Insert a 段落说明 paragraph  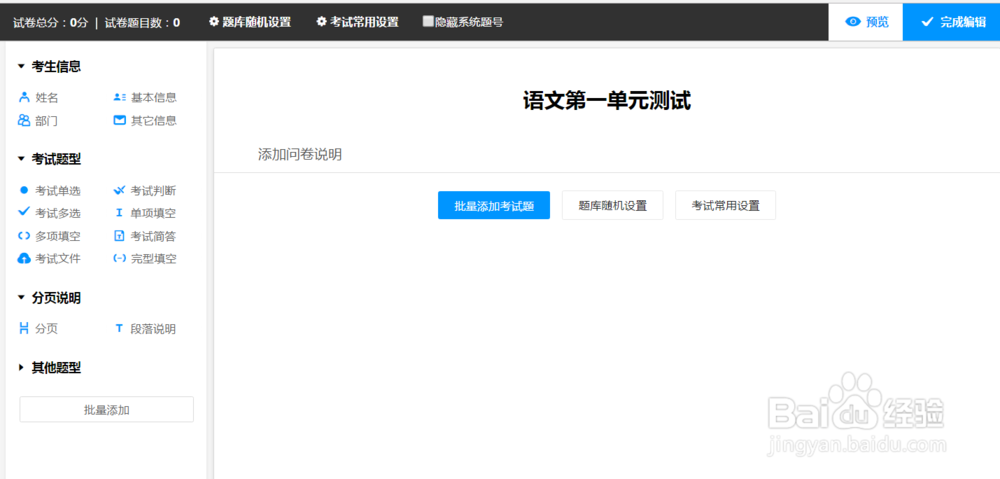coord(145,329)
